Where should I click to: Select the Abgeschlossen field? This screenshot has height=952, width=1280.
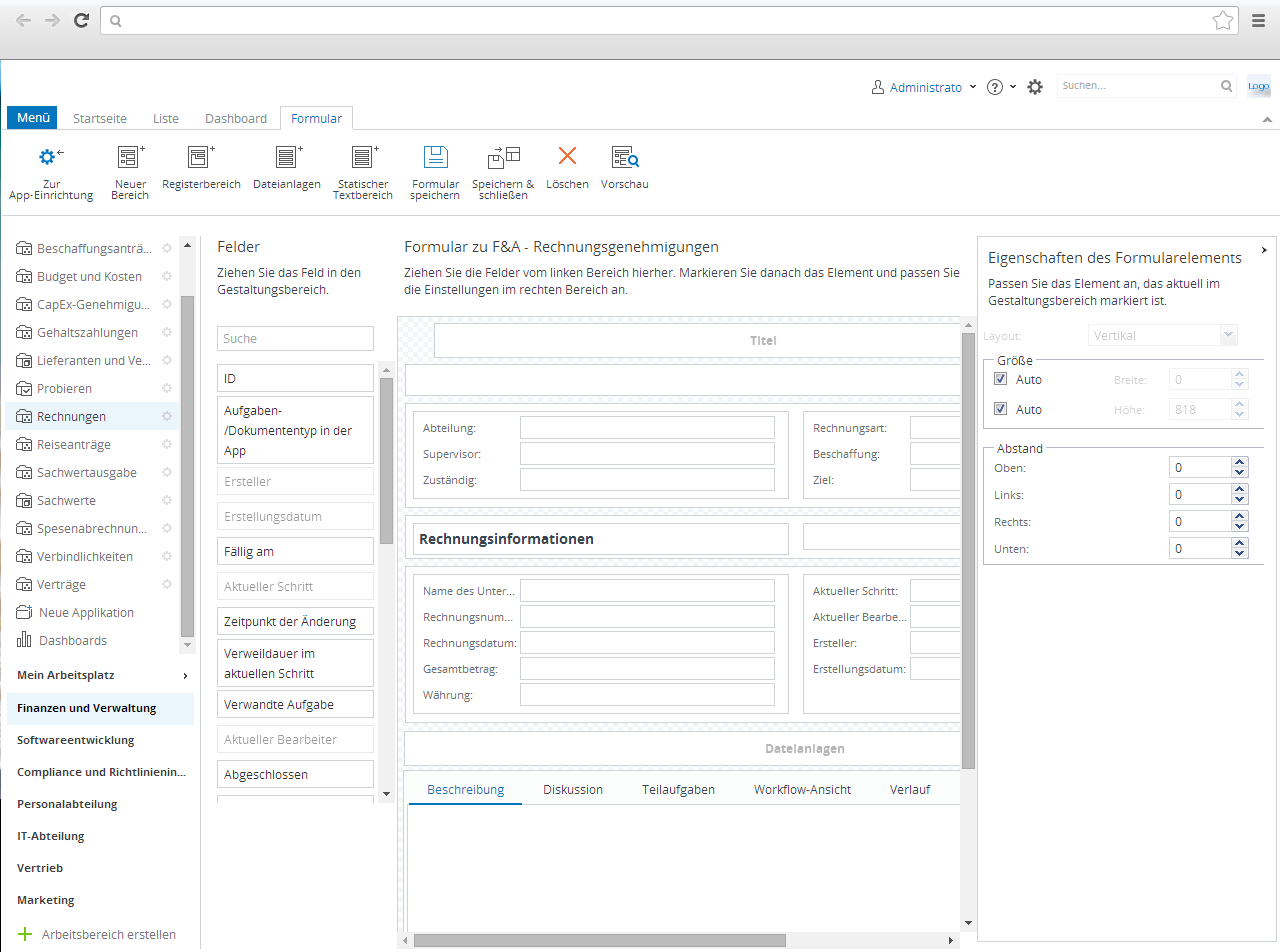tap(295, 774)
